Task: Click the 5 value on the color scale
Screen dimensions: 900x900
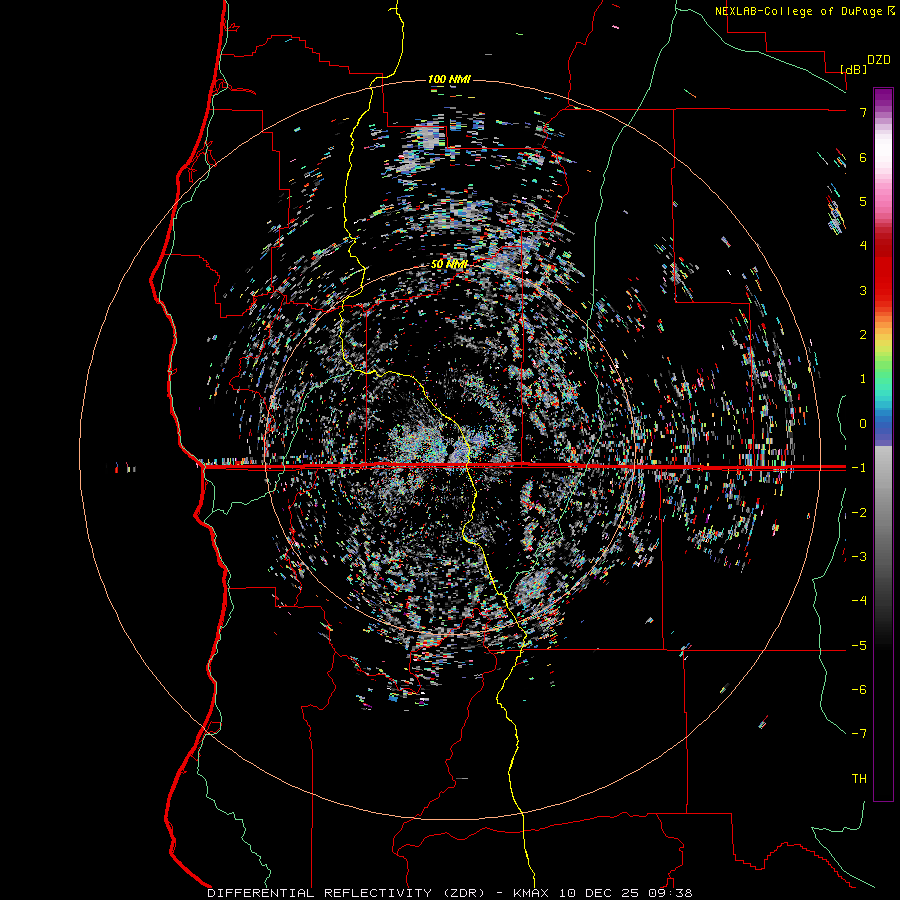Action: [x=863, y=201]
